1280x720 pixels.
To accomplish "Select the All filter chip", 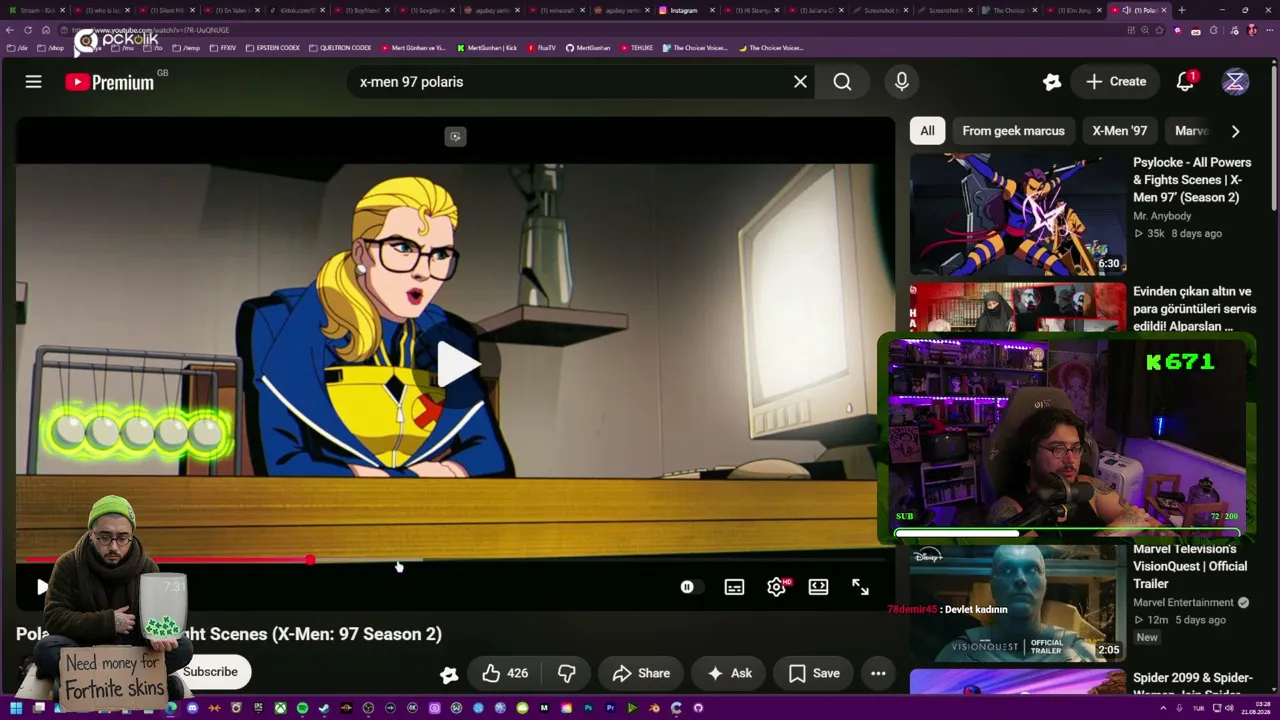I will (x=927, y=131).
